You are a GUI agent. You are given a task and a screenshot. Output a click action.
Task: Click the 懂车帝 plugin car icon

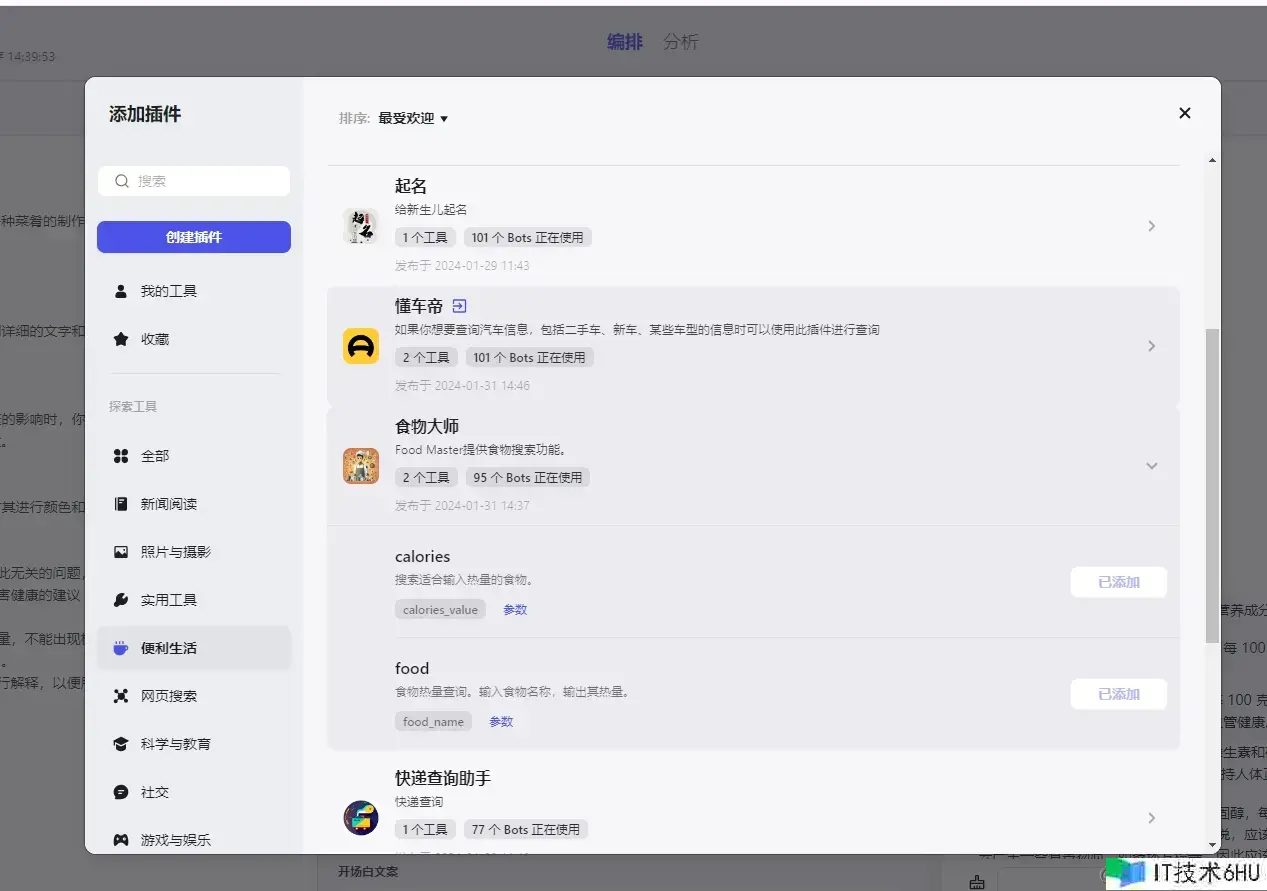[360, 346]
